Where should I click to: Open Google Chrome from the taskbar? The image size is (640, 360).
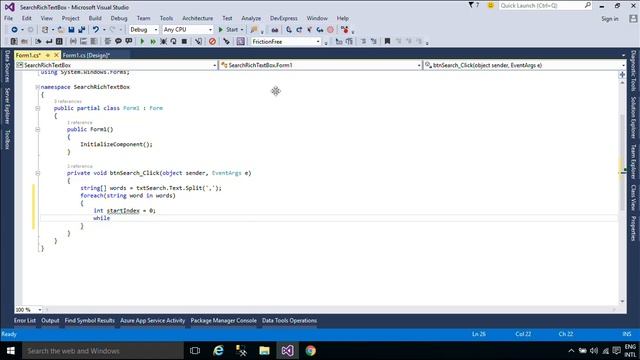point(311,351)
